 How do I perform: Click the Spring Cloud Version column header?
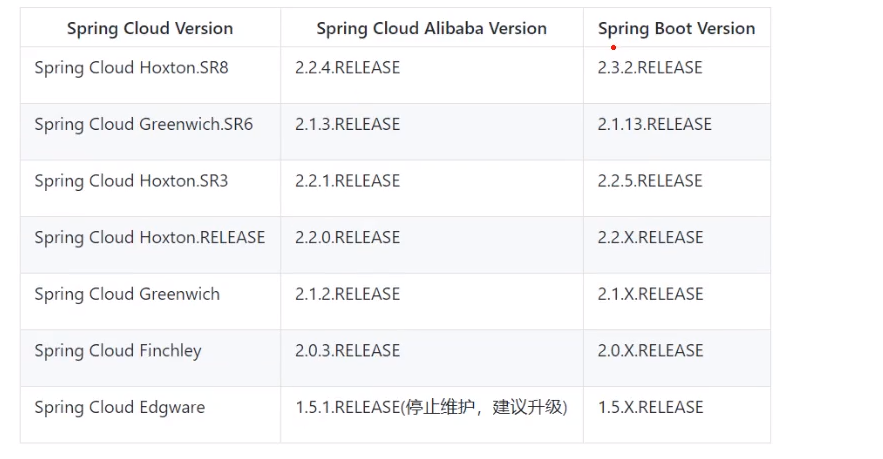pos(150,28)
